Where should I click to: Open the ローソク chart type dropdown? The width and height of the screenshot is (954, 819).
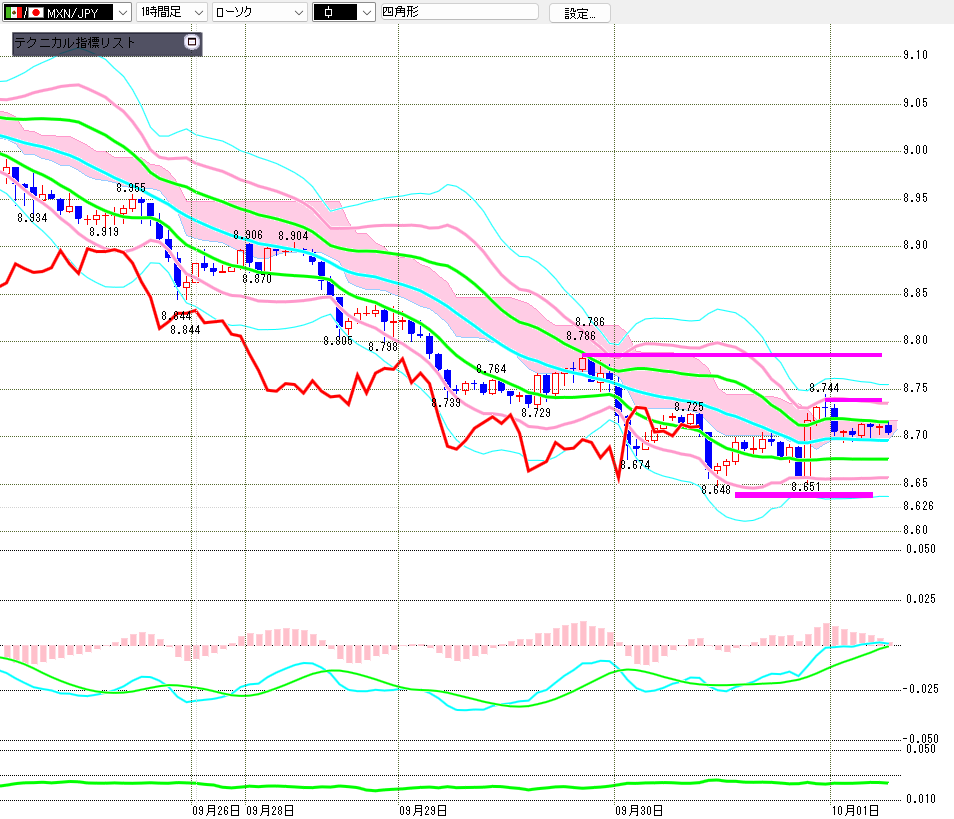point(260,12)
